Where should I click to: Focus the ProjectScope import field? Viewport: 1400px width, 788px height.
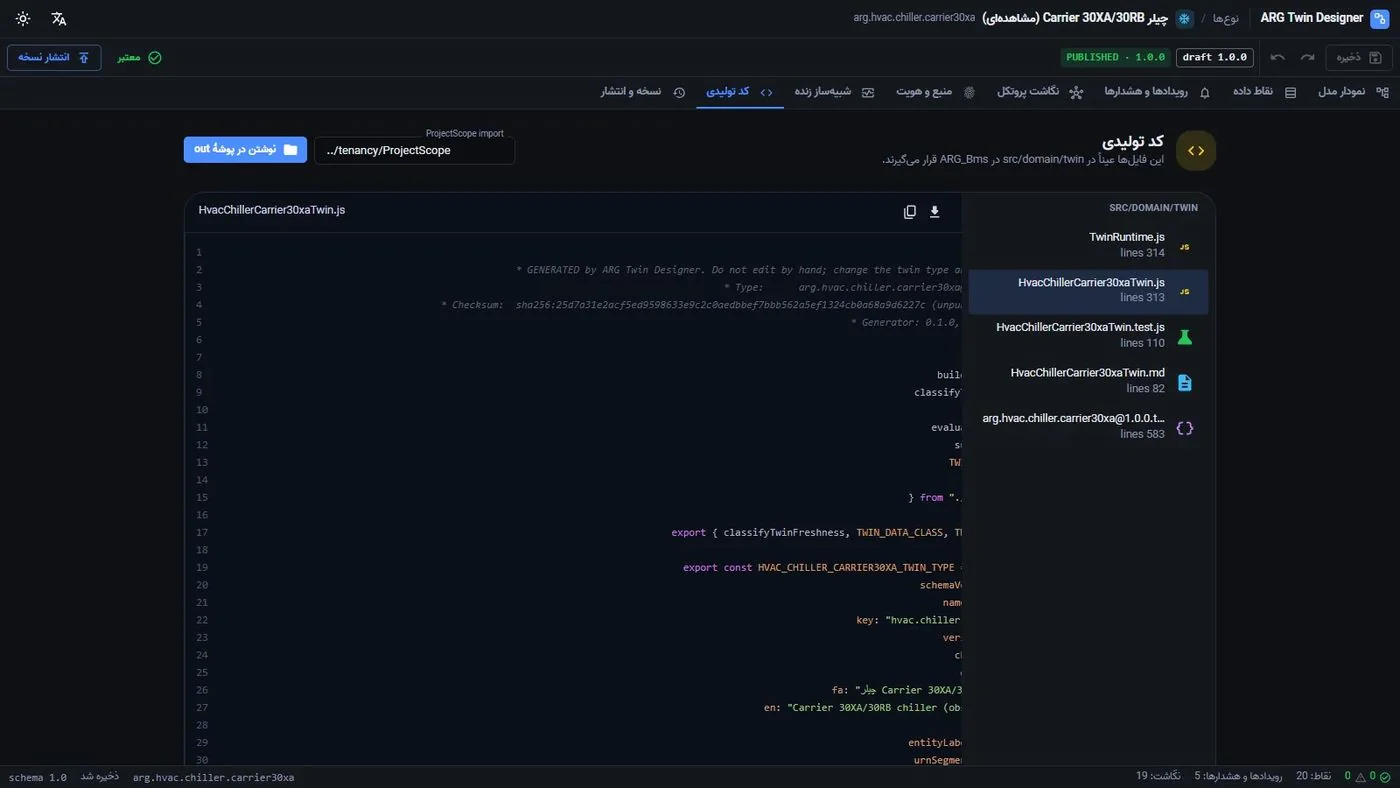415,150
